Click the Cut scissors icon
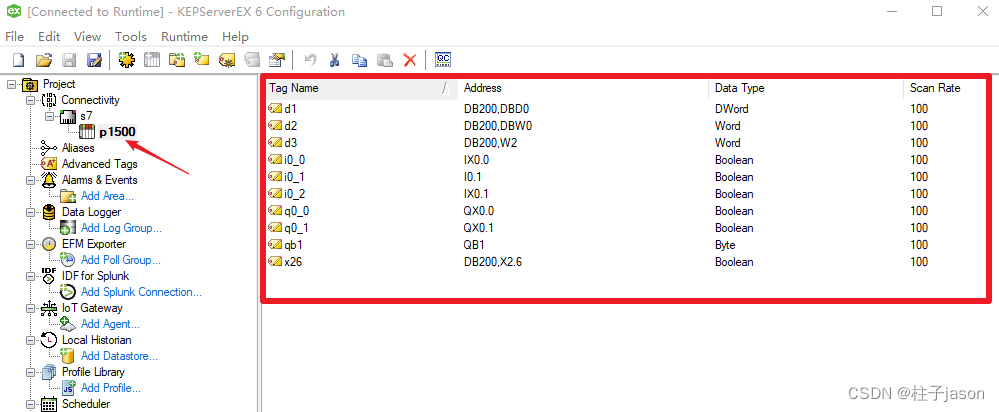 [x=334, y=60]
